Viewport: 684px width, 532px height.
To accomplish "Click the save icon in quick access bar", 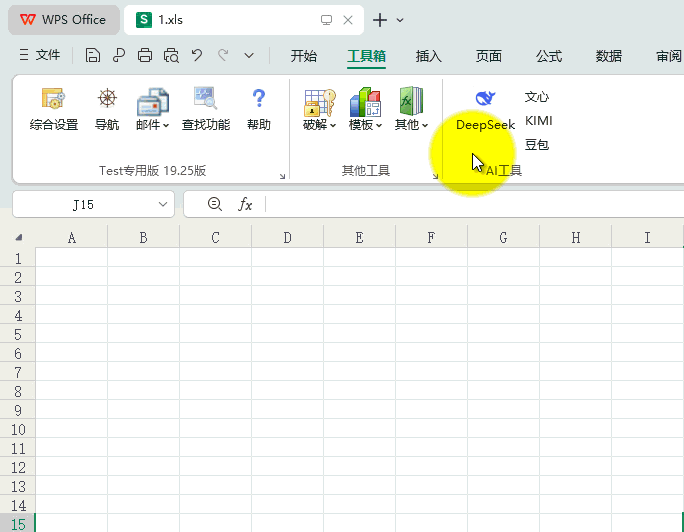I will (x=93, y=56).
